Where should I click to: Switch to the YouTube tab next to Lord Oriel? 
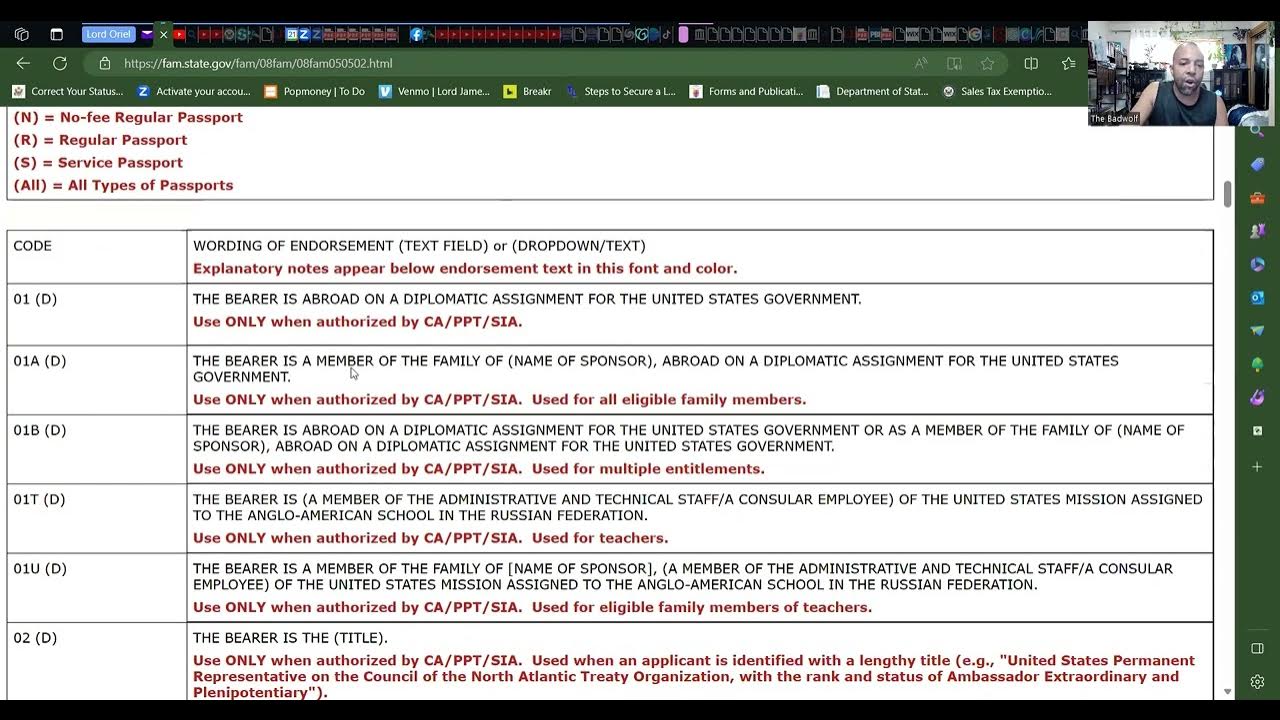pyautogui.click(x=179, y=34)
